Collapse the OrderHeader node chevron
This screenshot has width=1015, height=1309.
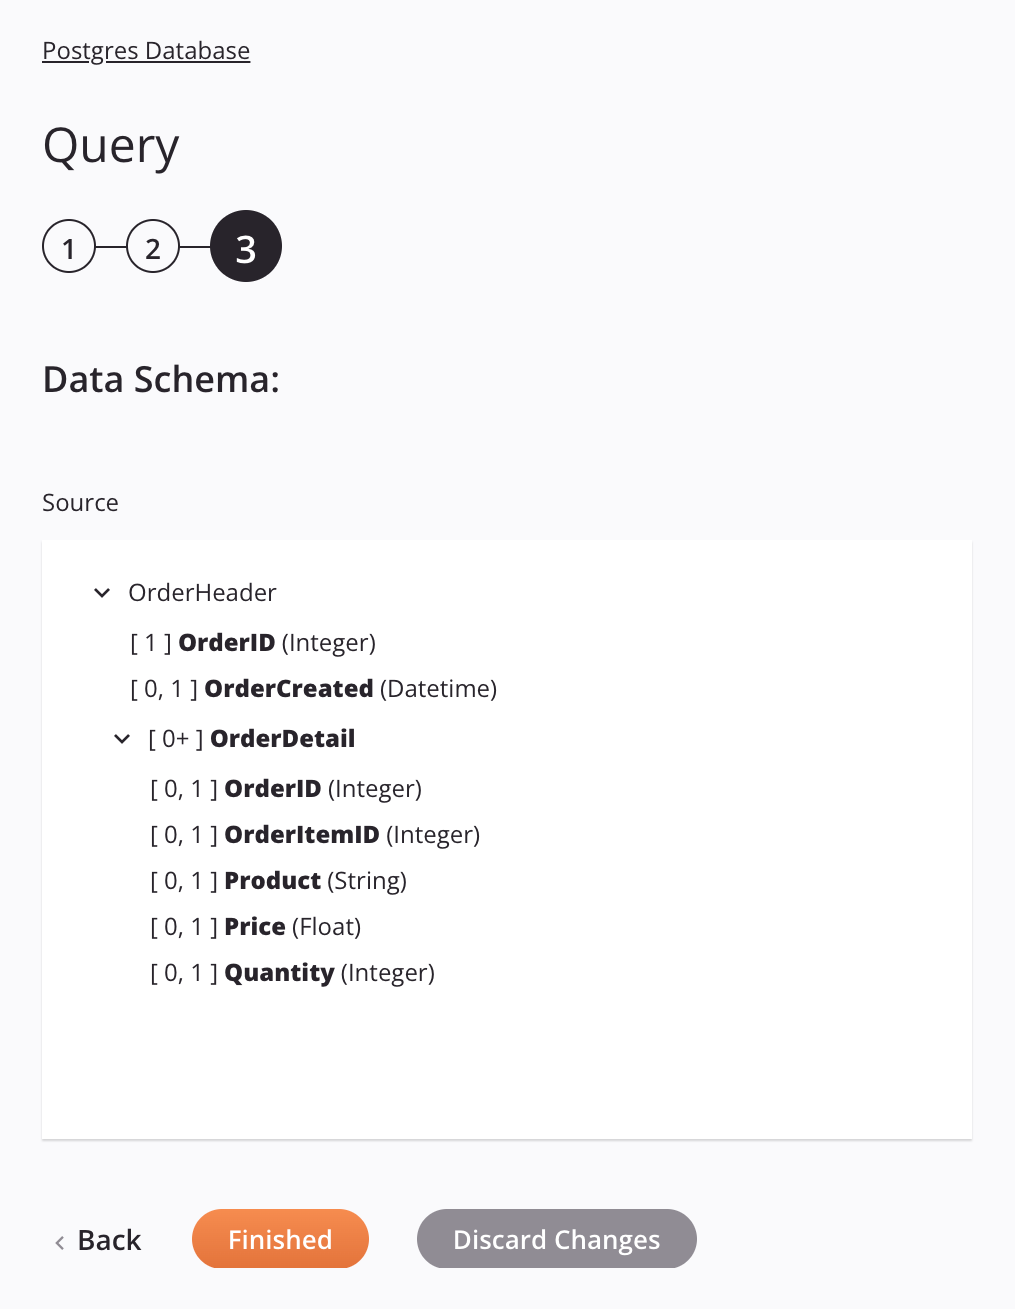pos(101,592)
